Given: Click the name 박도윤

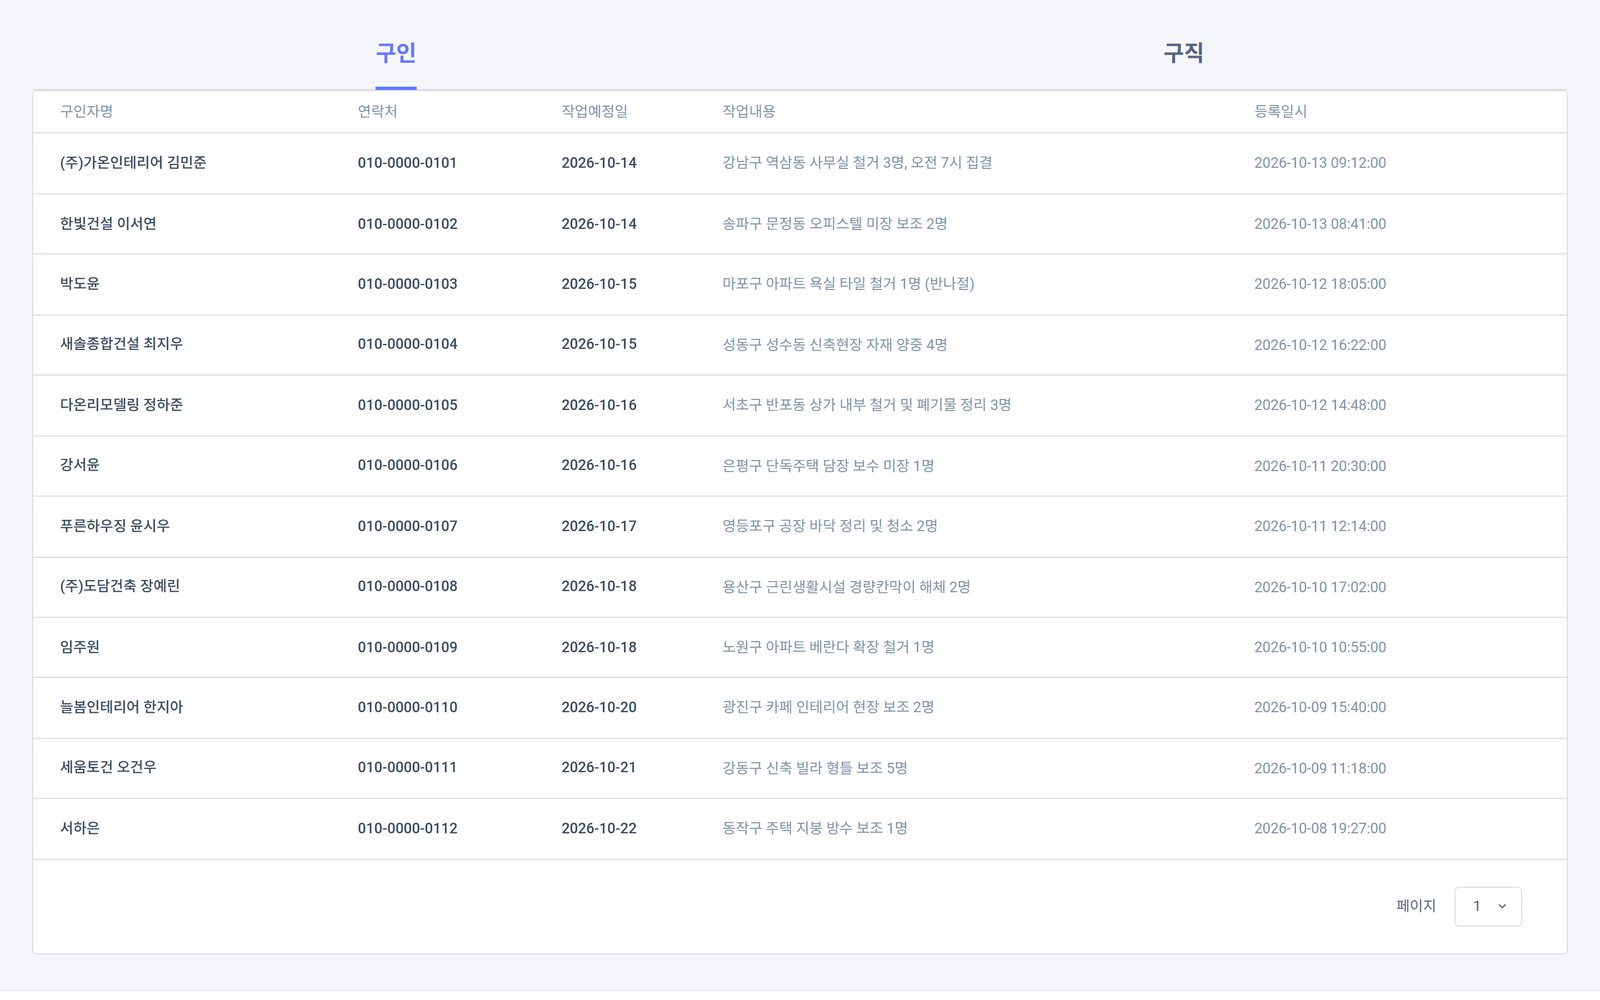Looking at the screenshot, I should point(80,284).
